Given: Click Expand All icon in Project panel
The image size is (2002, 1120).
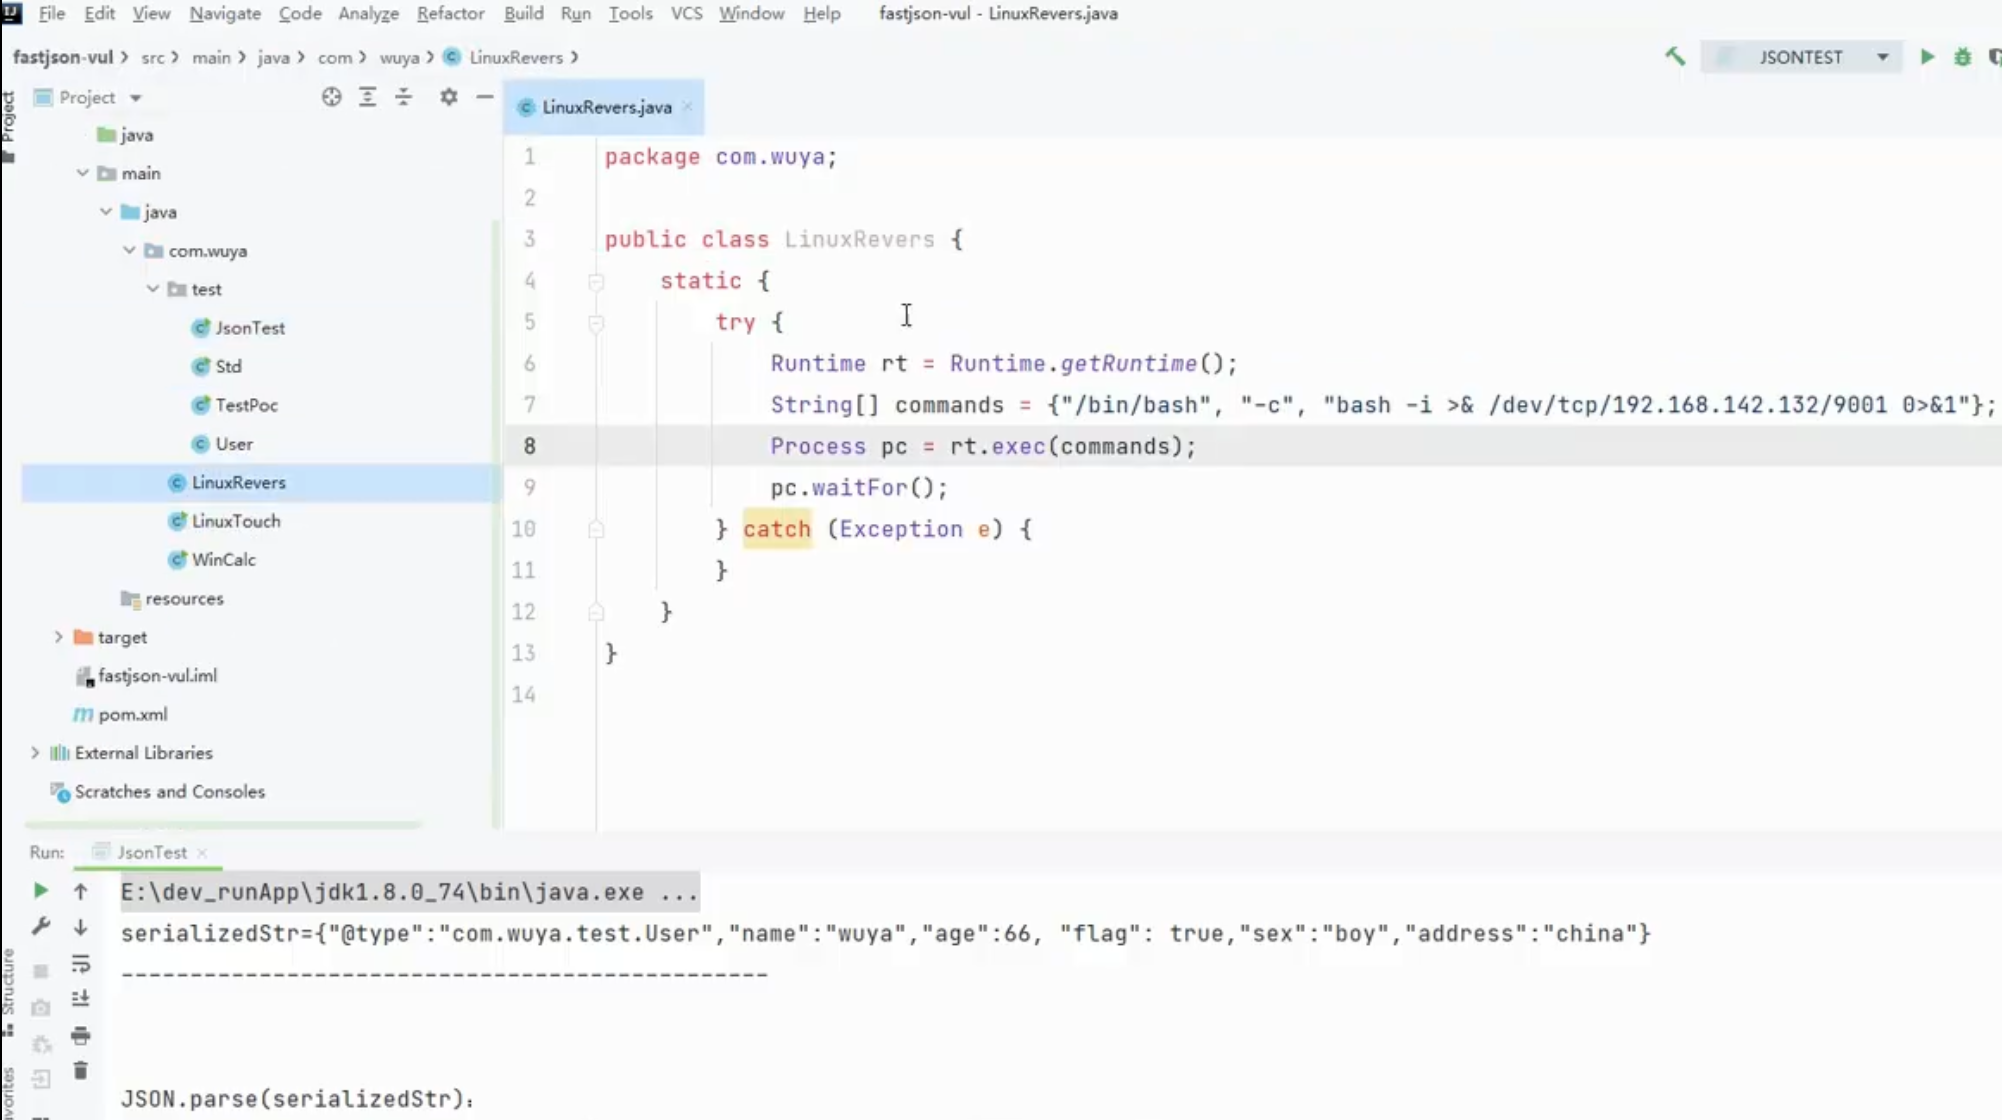Looking at the screenshot, I should [x=367, y=97].
